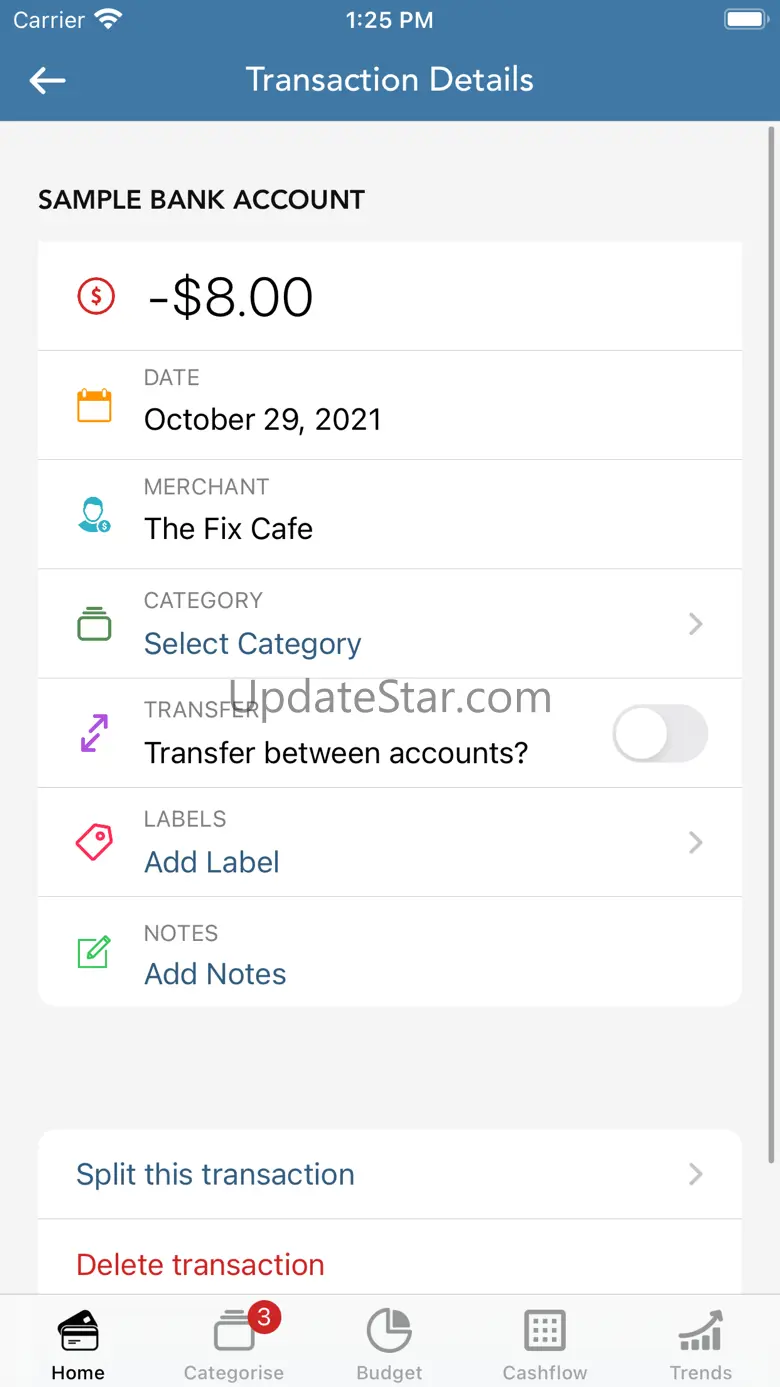Click the purple transfer arrows icon
The image size is (780, 1387).
point(94,733)
